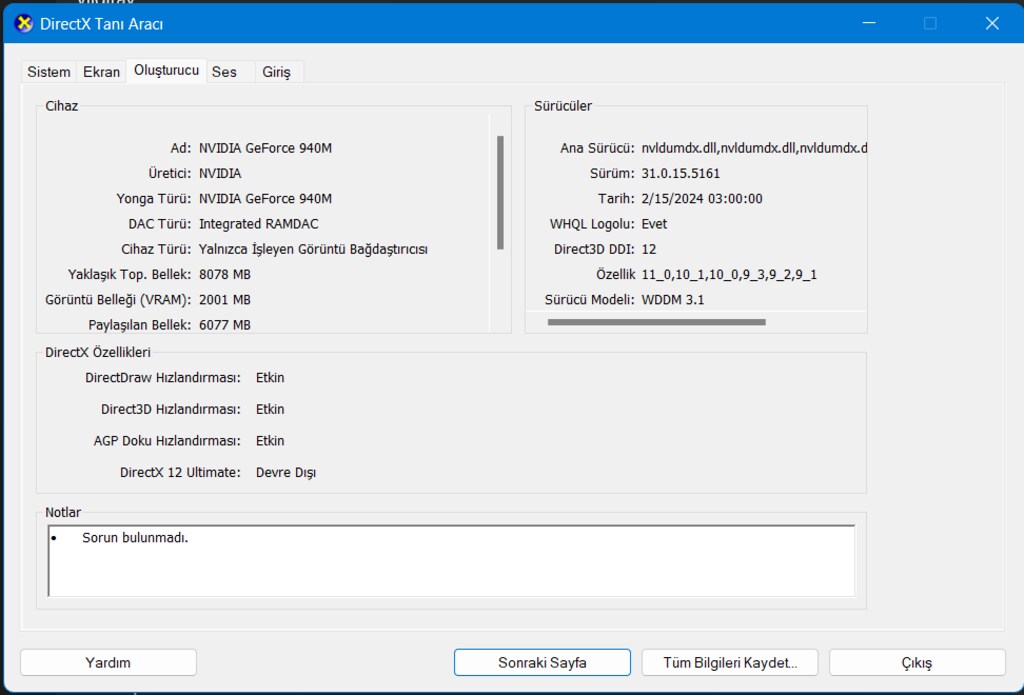Go to the Ses tab
The height and width of the screenshot is (695, 1024).
224,72
